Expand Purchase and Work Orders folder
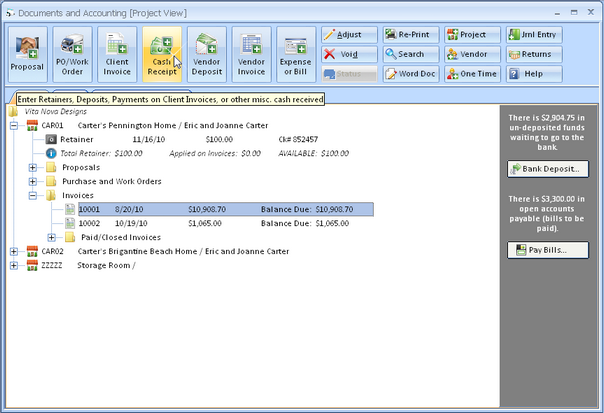This screenshot has width=604, height=413. point(33,181)
